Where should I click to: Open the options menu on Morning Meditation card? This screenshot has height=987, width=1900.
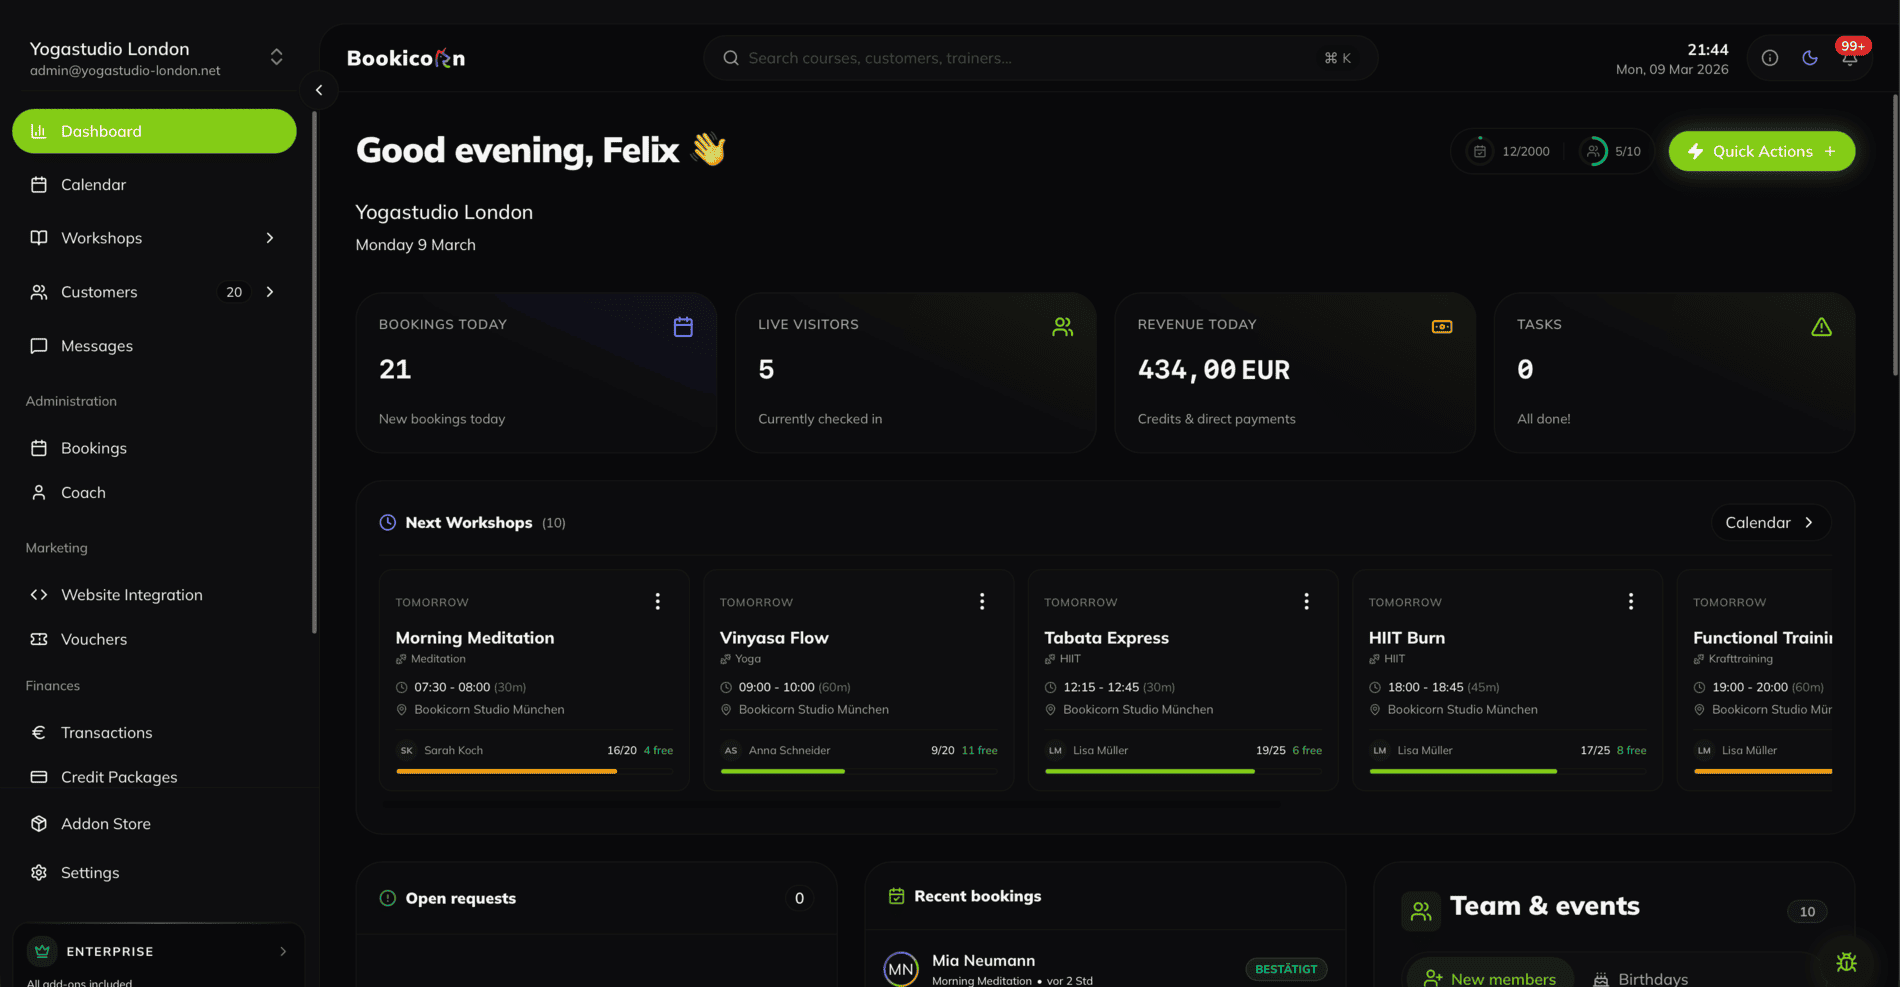pyautogui.click(x=658, y=601)
